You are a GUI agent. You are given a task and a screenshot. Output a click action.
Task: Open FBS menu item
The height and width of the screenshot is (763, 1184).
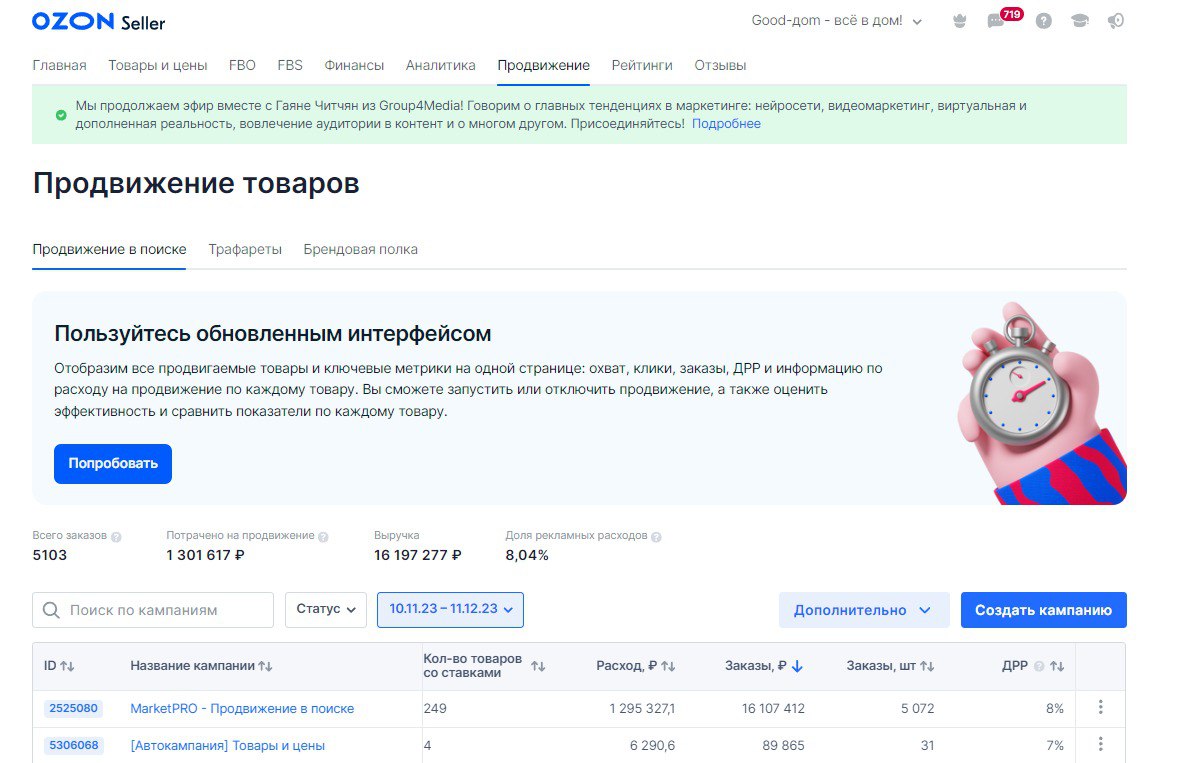(290, 66)
